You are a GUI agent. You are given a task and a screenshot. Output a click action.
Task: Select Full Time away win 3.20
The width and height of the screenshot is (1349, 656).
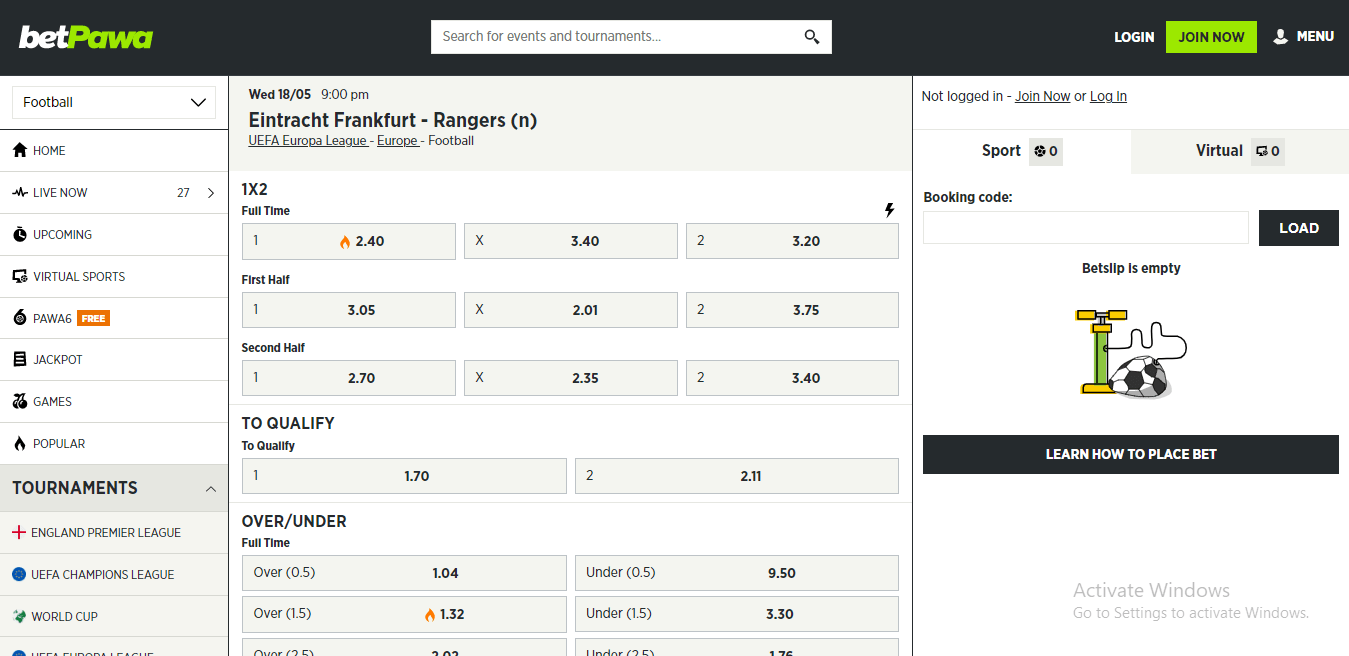pyautogui.click(x=792, y=241)
